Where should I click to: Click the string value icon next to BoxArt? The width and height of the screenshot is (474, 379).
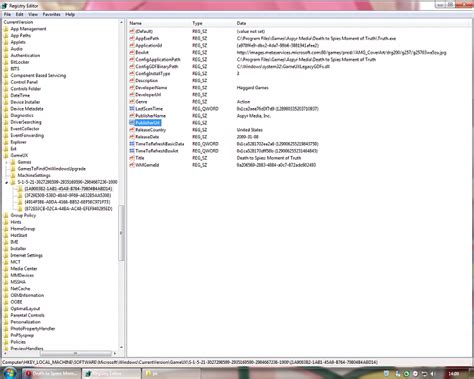coord(132,52)
